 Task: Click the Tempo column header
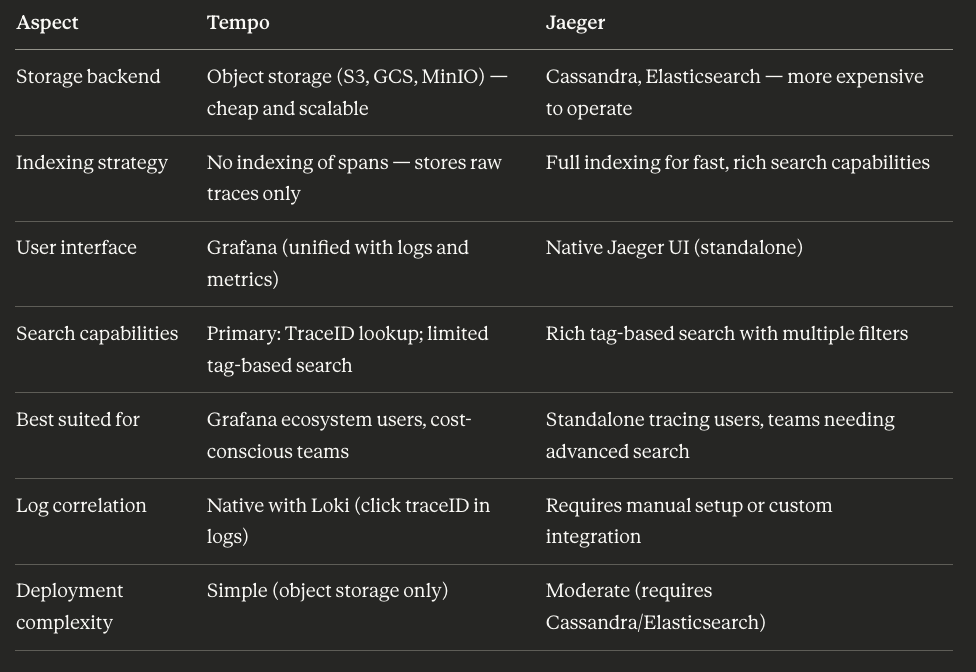tap(238, 23)
